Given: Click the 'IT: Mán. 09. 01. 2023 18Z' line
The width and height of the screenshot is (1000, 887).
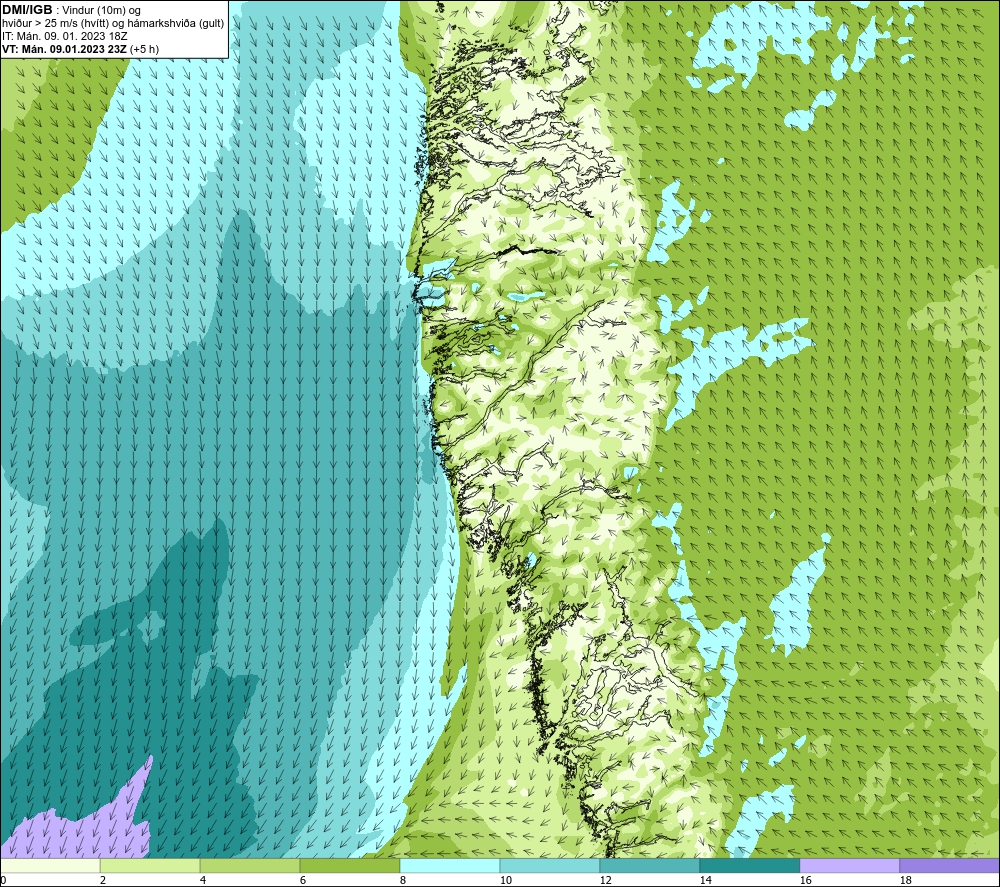Looking at the screenshot, I should pyautogui.click(x=65, y=36).
